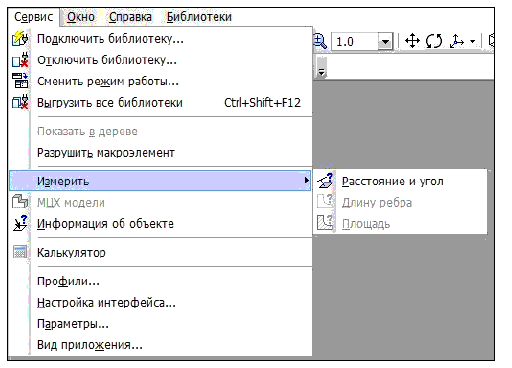
Task: Click Показать в дереве menu entry
Action: tap(161, 131)
